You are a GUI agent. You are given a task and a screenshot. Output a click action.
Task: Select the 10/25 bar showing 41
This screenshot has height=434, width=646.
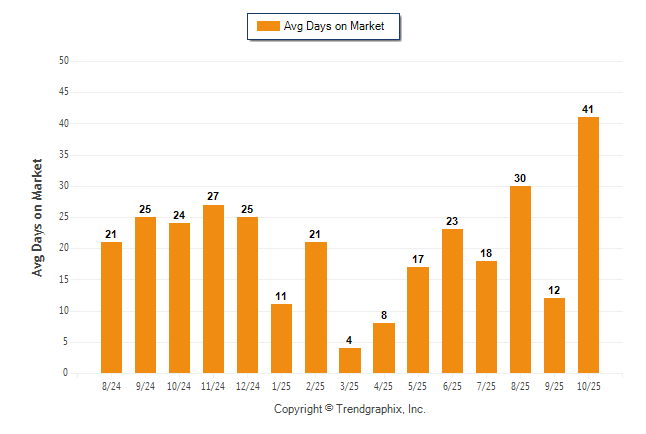(x=588, y=245)
